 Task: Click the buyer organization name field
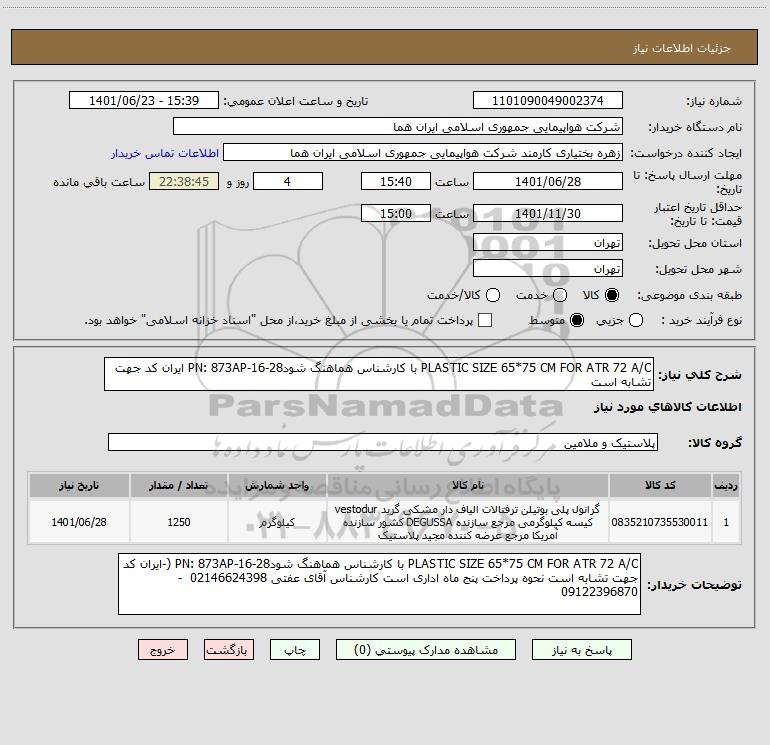398,126
